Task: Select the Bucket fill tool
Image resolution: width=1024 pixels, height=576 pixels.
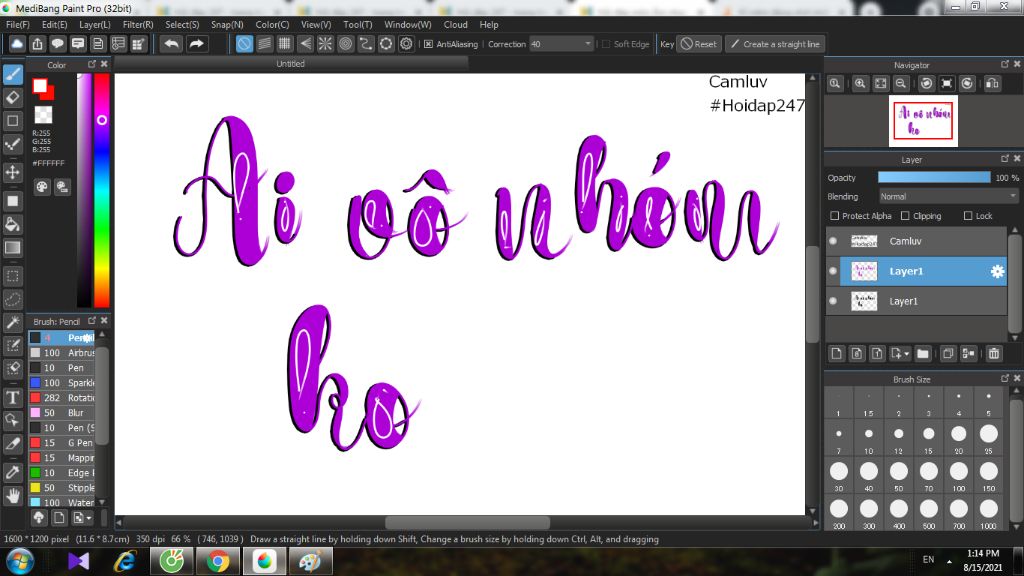Action: 12,225
